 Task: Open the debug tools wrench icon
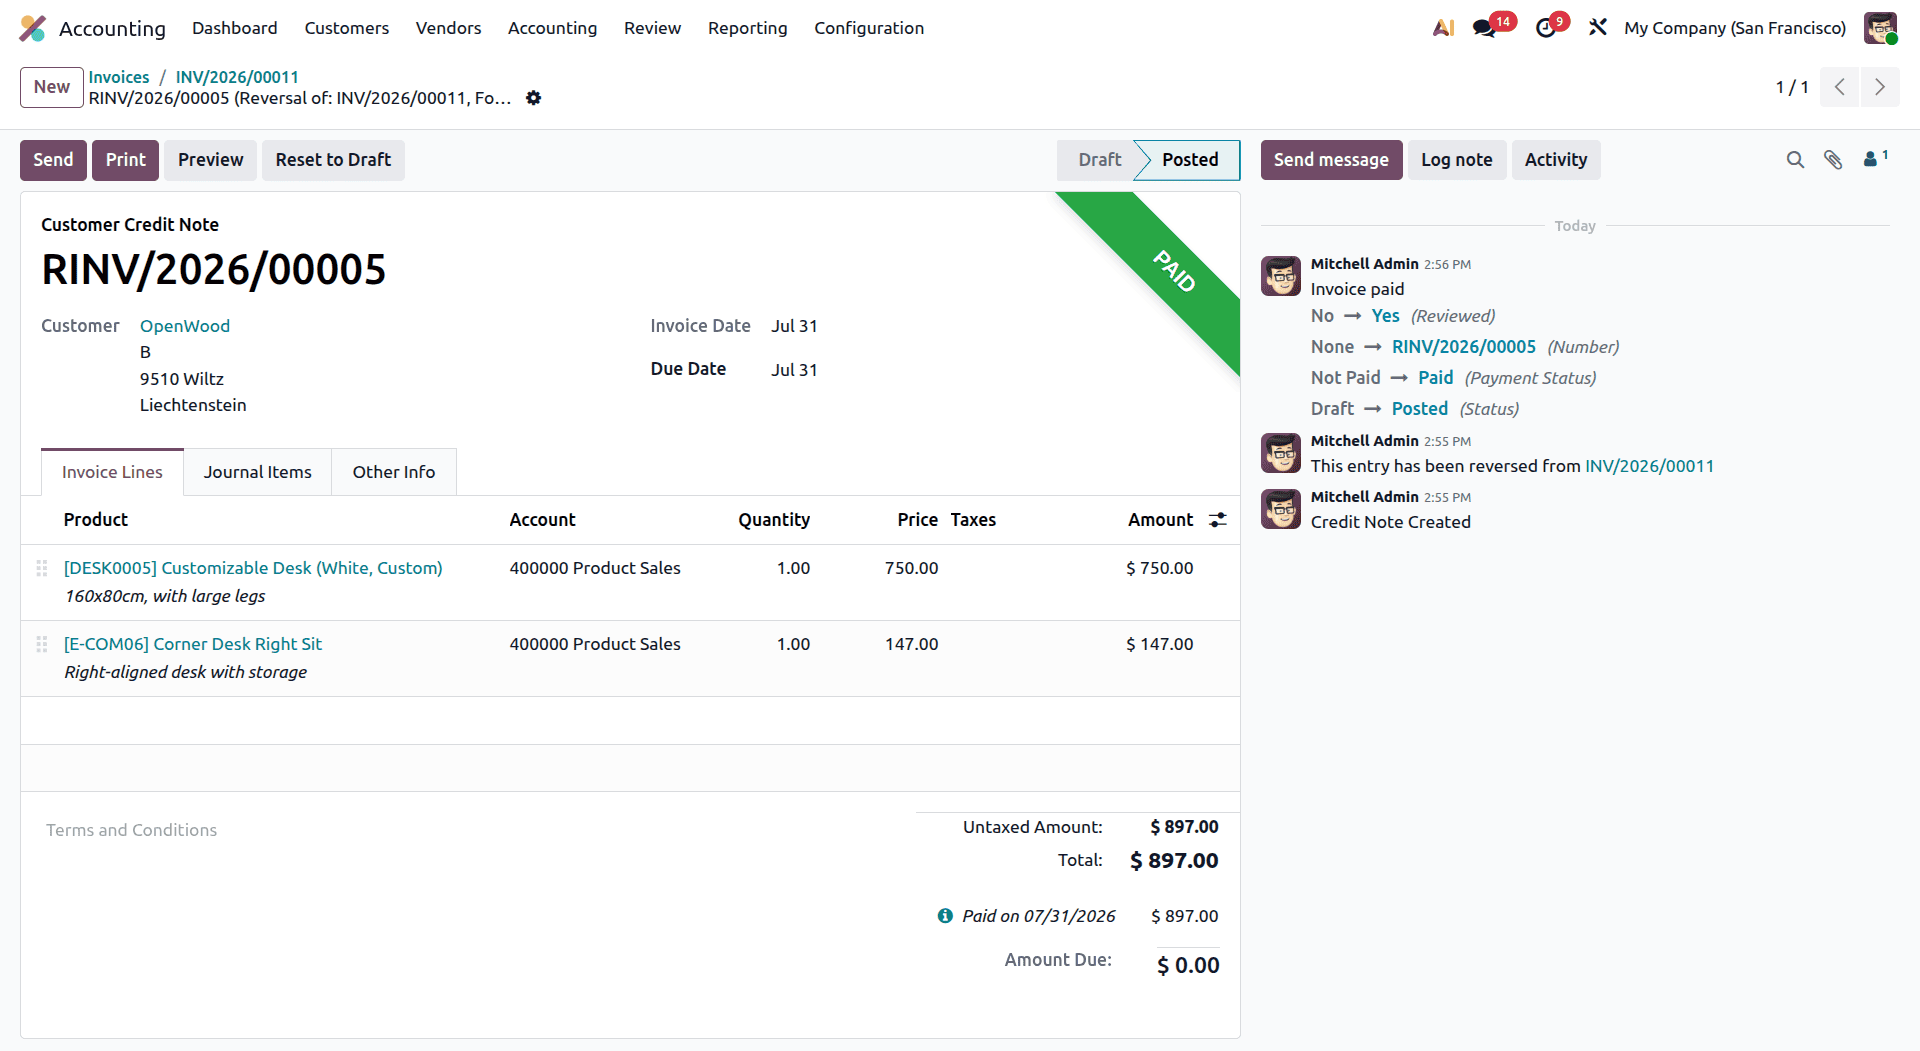1598,28
